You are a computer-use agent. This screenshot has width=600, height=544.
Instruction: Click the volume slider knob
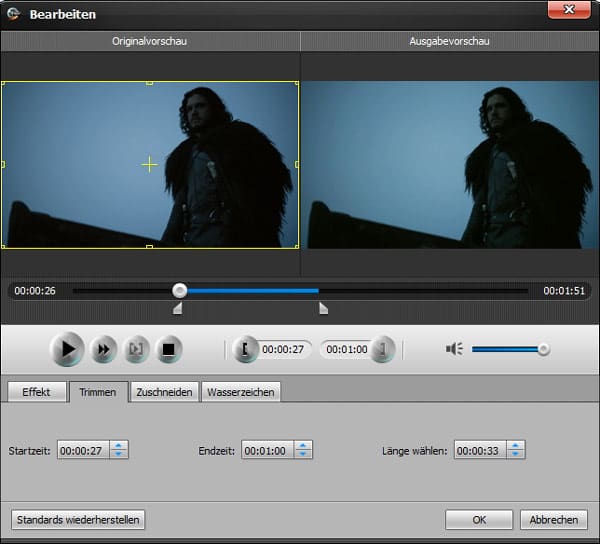point(543,349)
